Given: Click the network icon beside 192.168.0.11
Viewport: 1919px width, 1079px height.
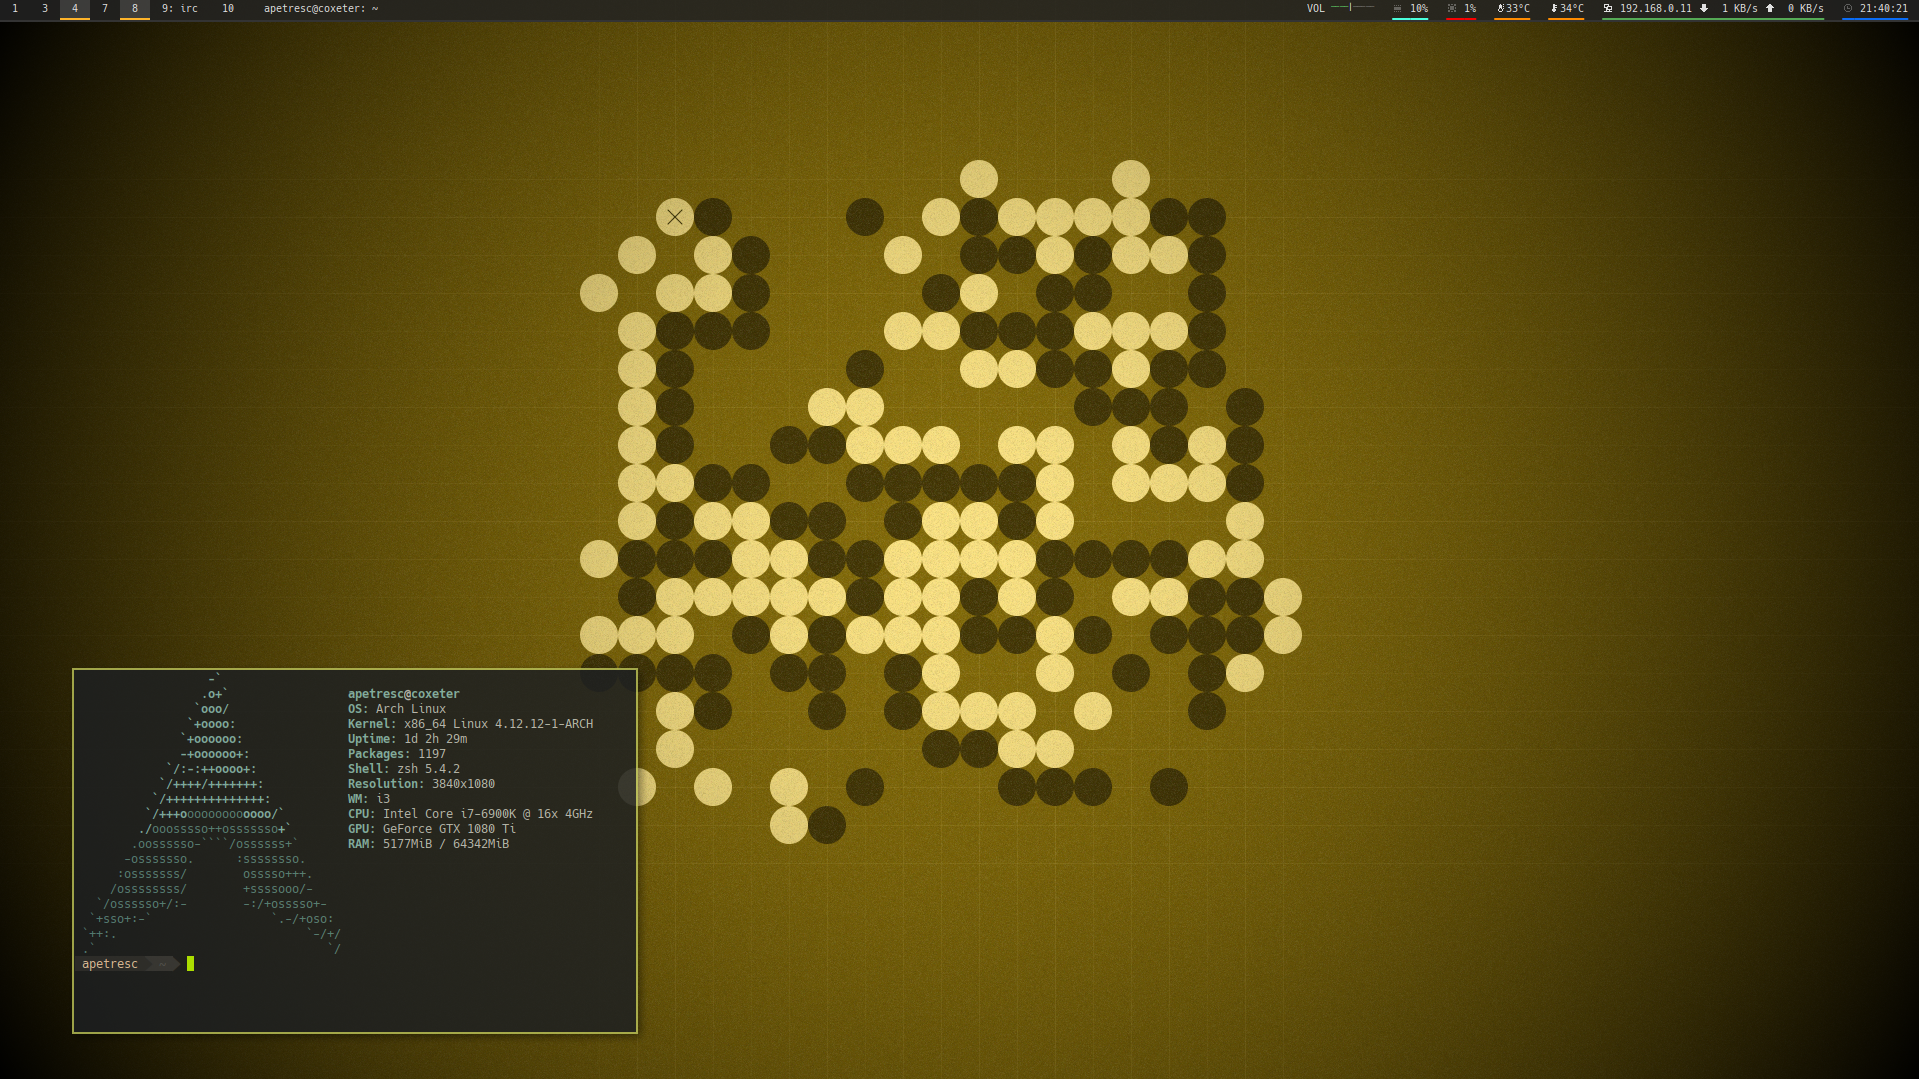Looking at the screenshot, I should (1608, 9).
